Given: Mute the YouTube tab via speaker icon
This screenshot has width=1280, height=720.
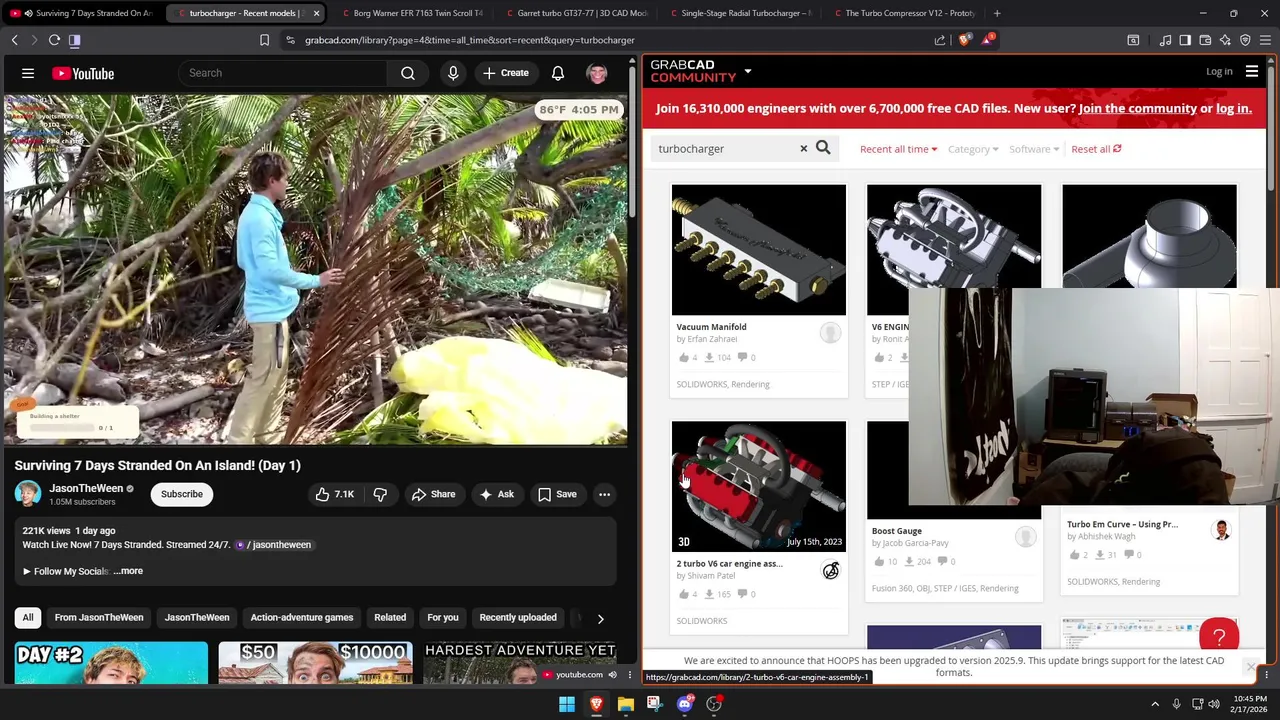Looking at the screenshot, I should pos(28,13).
